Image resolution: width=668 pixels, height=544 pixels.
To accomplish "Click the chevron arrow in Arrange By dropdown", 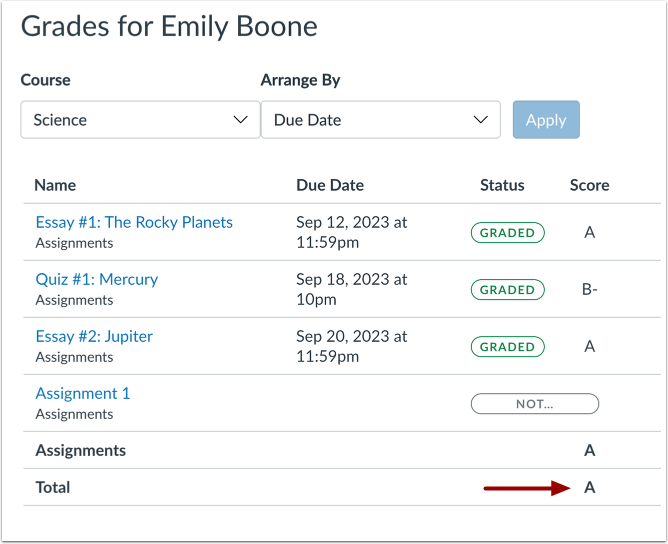I will (x=480, y=120).
